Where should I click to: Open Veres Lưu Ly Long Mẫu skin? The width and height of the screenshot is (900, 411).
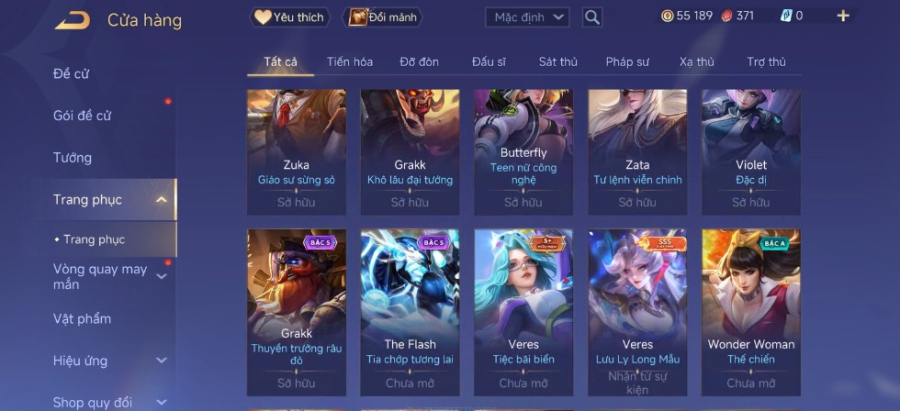637,312
